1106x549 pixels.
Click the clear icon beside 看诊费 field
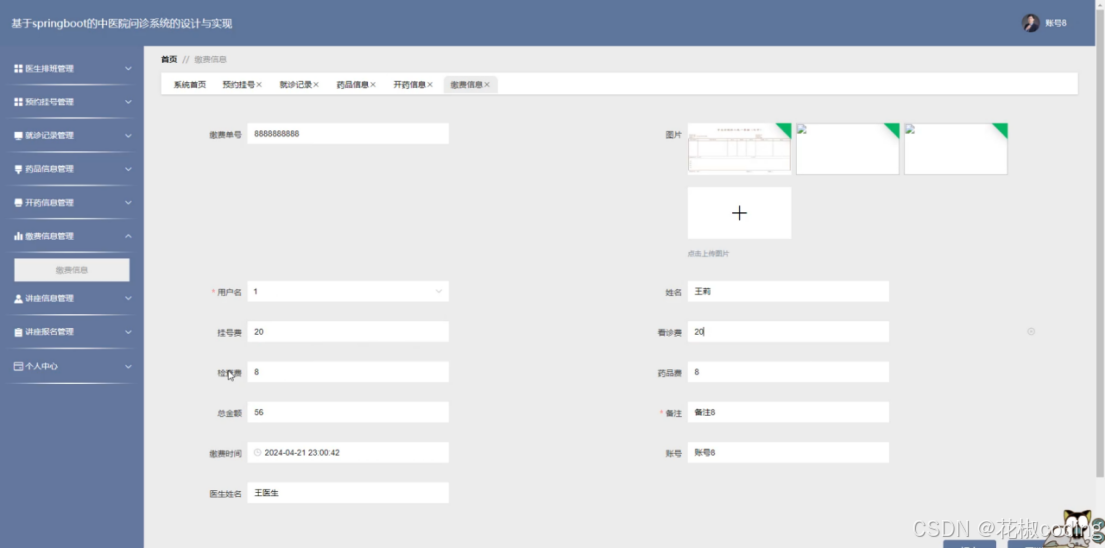(x=1031, y=331)
